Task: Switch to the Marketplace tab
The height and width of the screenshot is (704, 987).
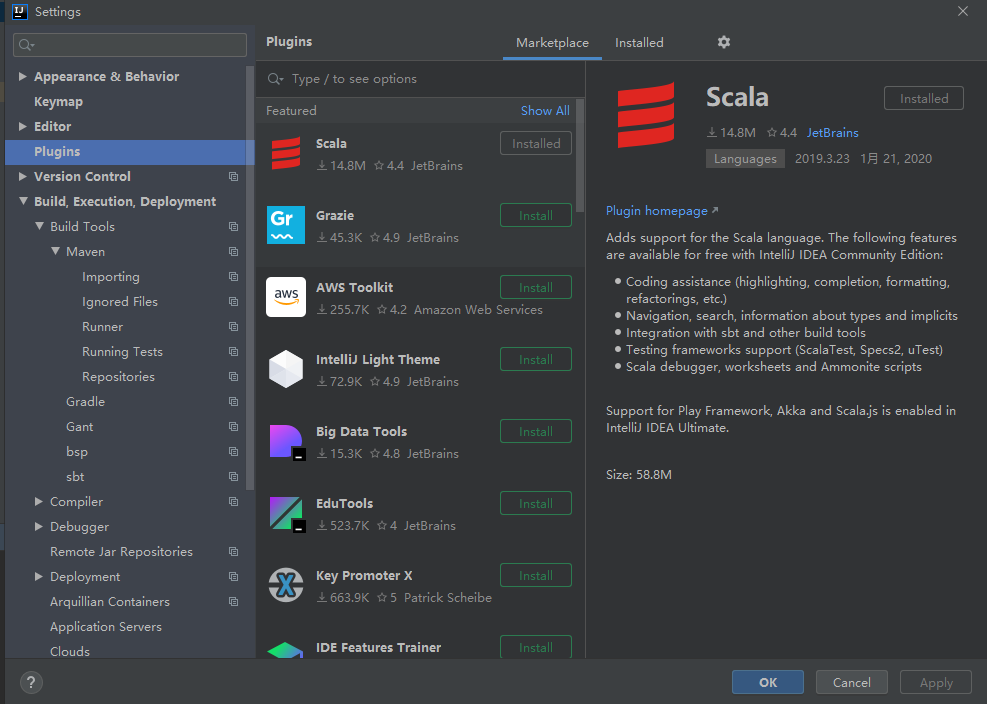Action: point(552,43)
